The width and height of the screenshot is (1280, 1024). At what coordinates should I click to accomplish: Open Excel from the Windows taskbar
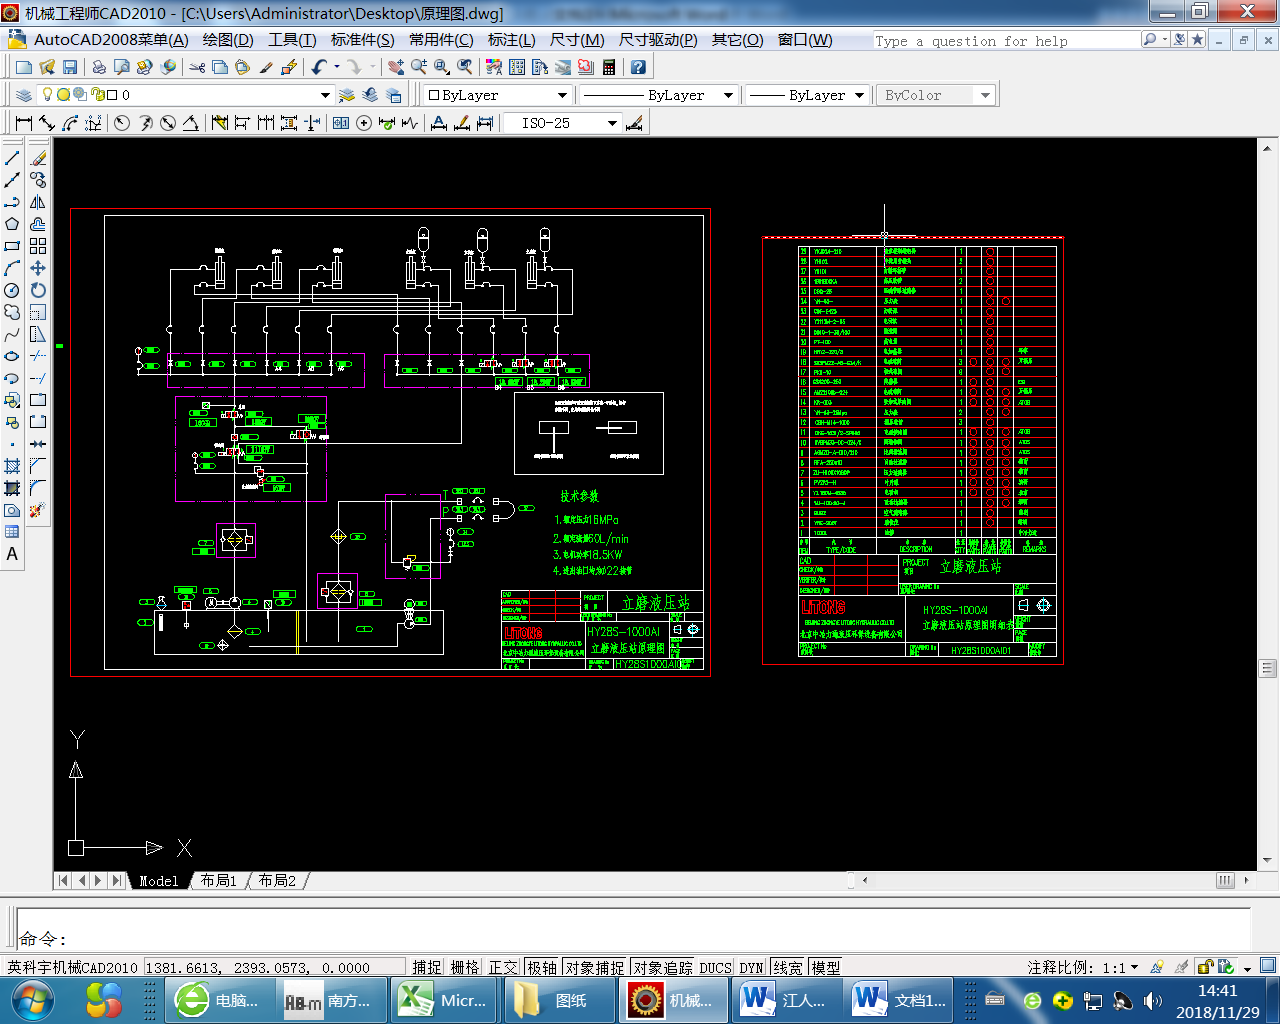coord(443,1000)
